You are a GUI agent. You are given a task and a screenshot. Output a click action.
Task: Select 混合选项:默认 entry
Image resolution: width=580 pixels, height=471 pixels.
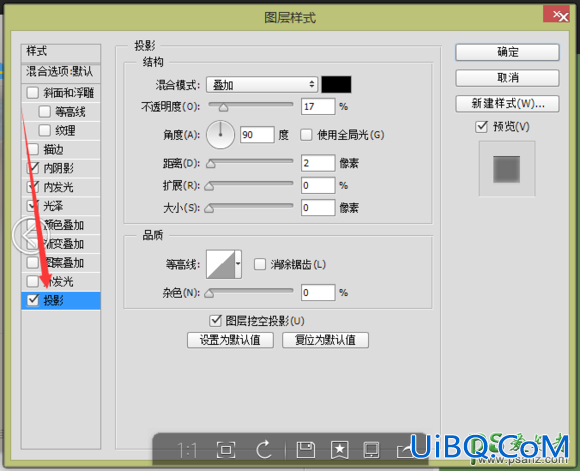61,72
